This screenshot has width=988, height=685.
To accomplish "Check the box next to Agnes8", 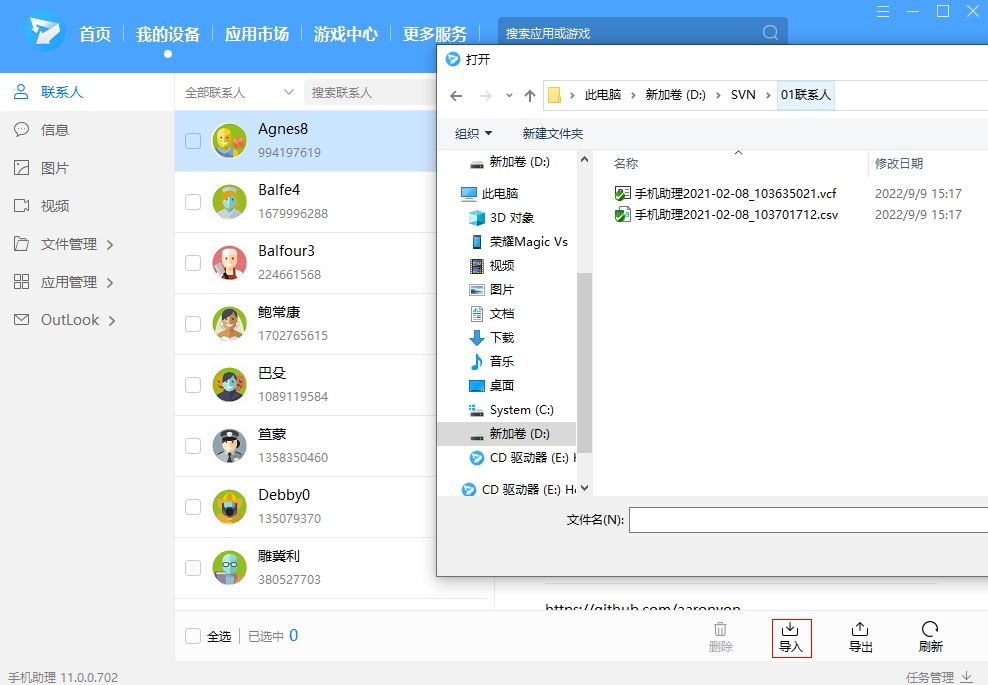I will [193, 141].
